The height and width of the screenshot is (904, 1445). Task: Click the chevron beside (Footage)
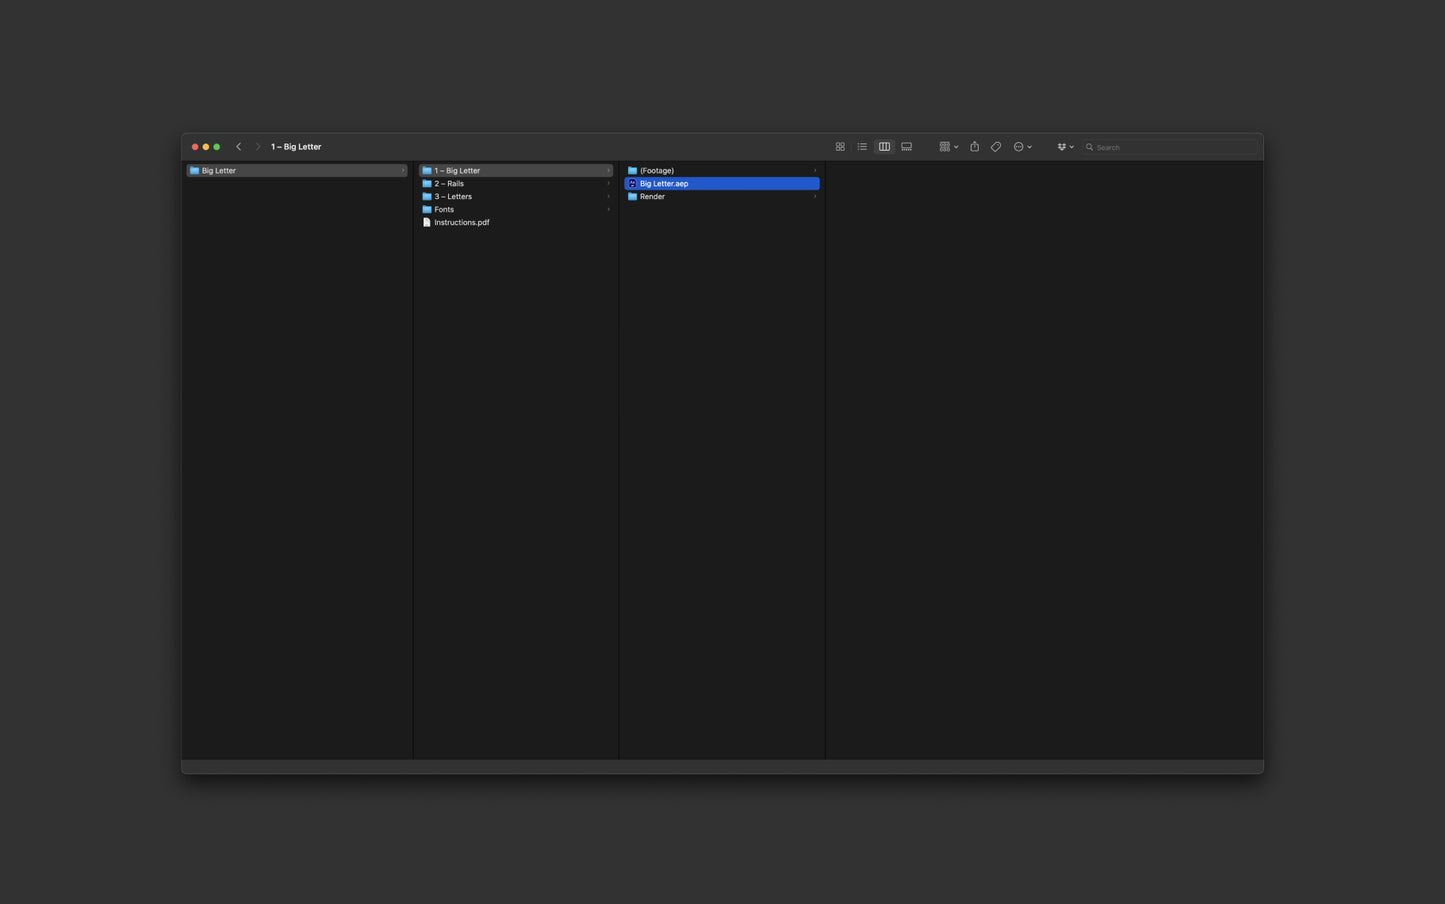pyautogui.click(x=815, y=171)
